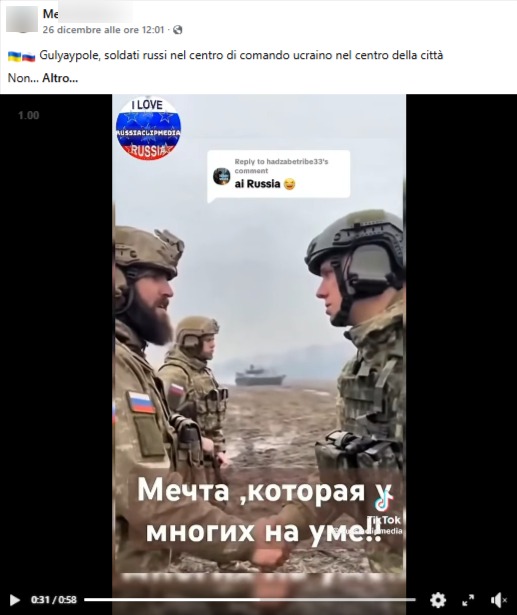The height and width of the screenshot is (615, 517).
Task: Click the laughing emoji in reply bubble
Action: coord(289,184)
